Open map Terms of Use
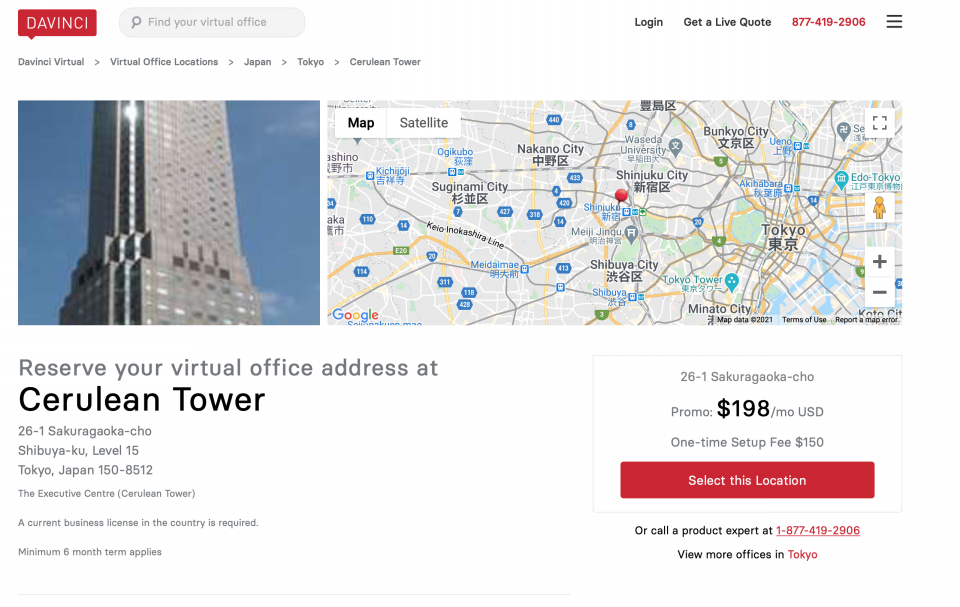This screenshot has width=960, height=607. click(804, 320)
